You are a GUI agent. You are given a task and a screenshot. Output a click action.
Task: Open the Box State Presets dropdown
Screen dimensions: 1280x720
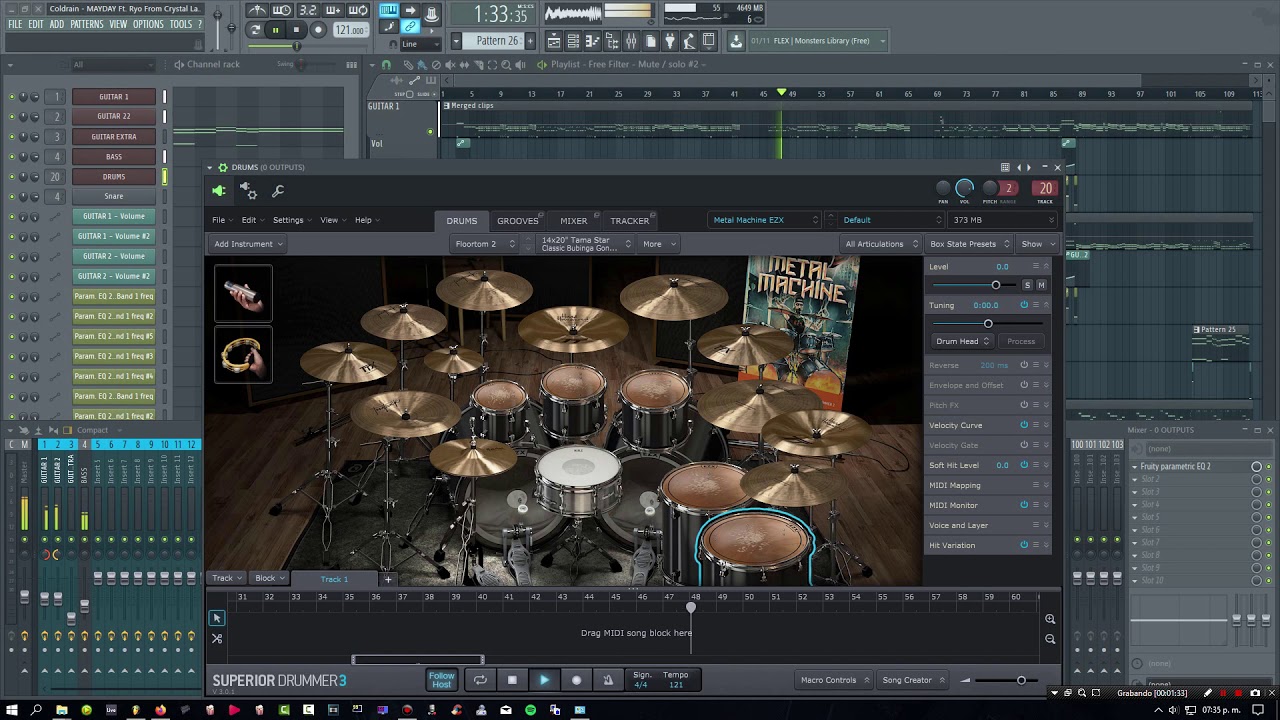click(x=969, y=244)
